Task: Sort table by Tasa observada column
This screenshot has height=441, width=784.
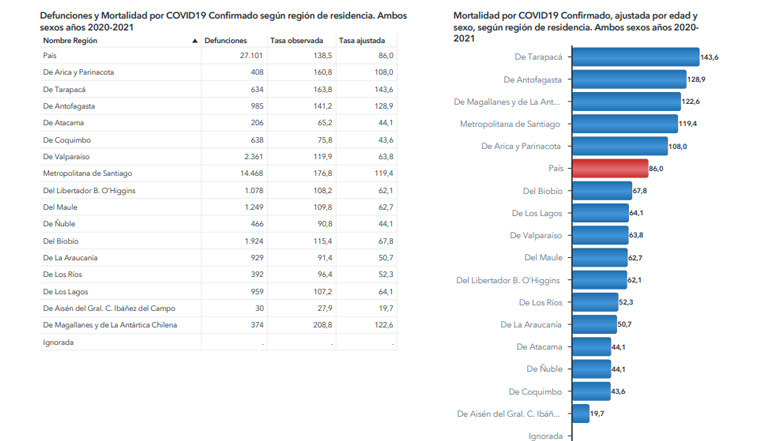Action: point(291,41)
